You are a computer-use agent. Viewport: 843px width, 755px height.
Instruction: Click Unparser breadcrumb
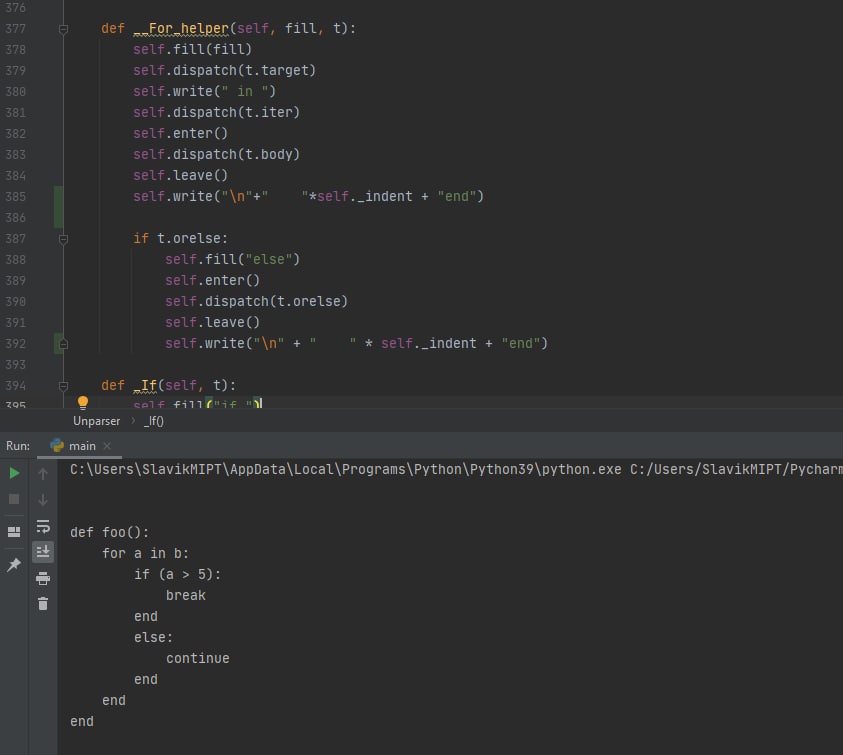[96, 421]
